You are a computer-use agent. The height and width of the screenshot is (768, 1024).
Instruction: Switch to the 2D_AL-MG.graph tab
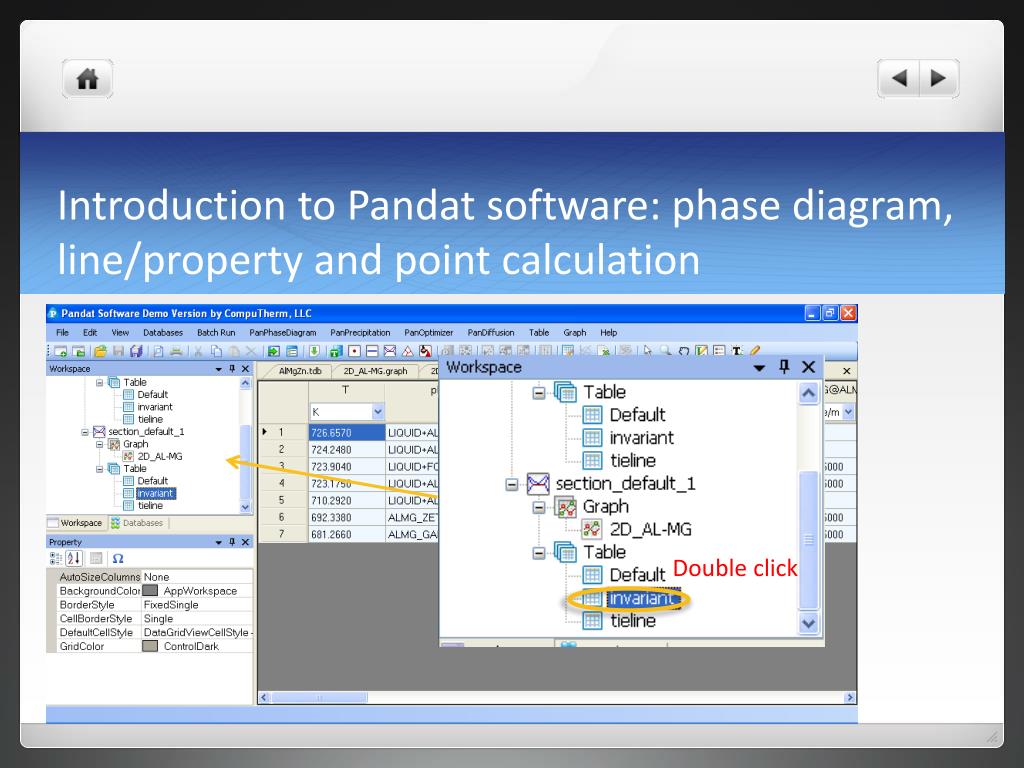(x=375, y=371)
